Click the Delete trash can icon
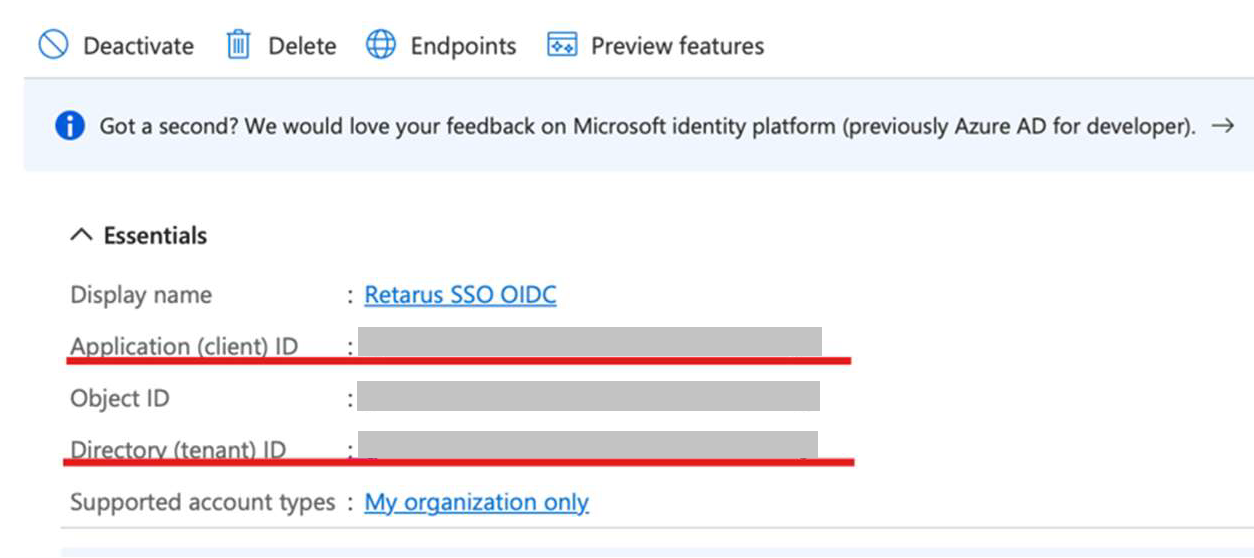 tap(238, 45)
